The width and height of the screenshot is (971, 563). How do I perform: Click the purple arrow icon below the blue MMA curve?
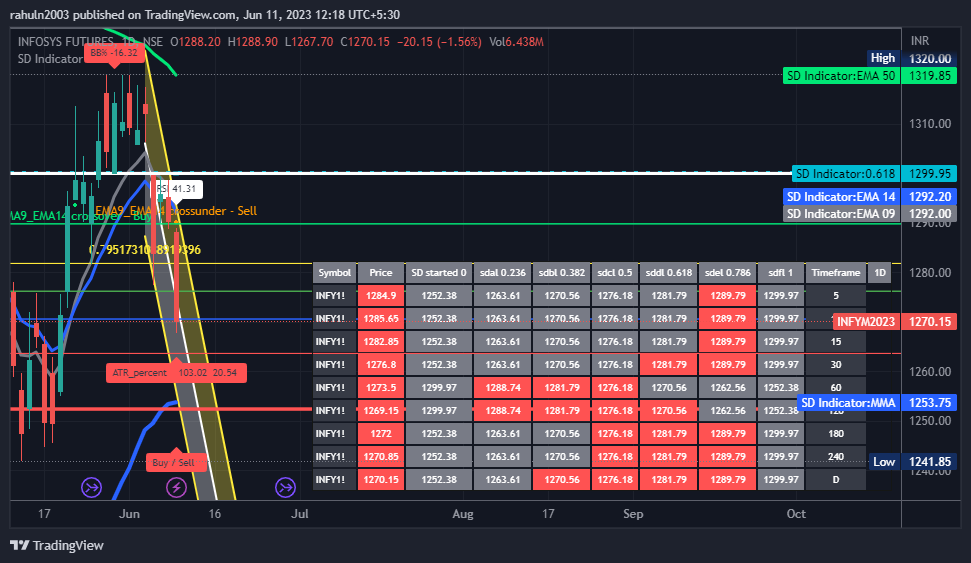92,487
